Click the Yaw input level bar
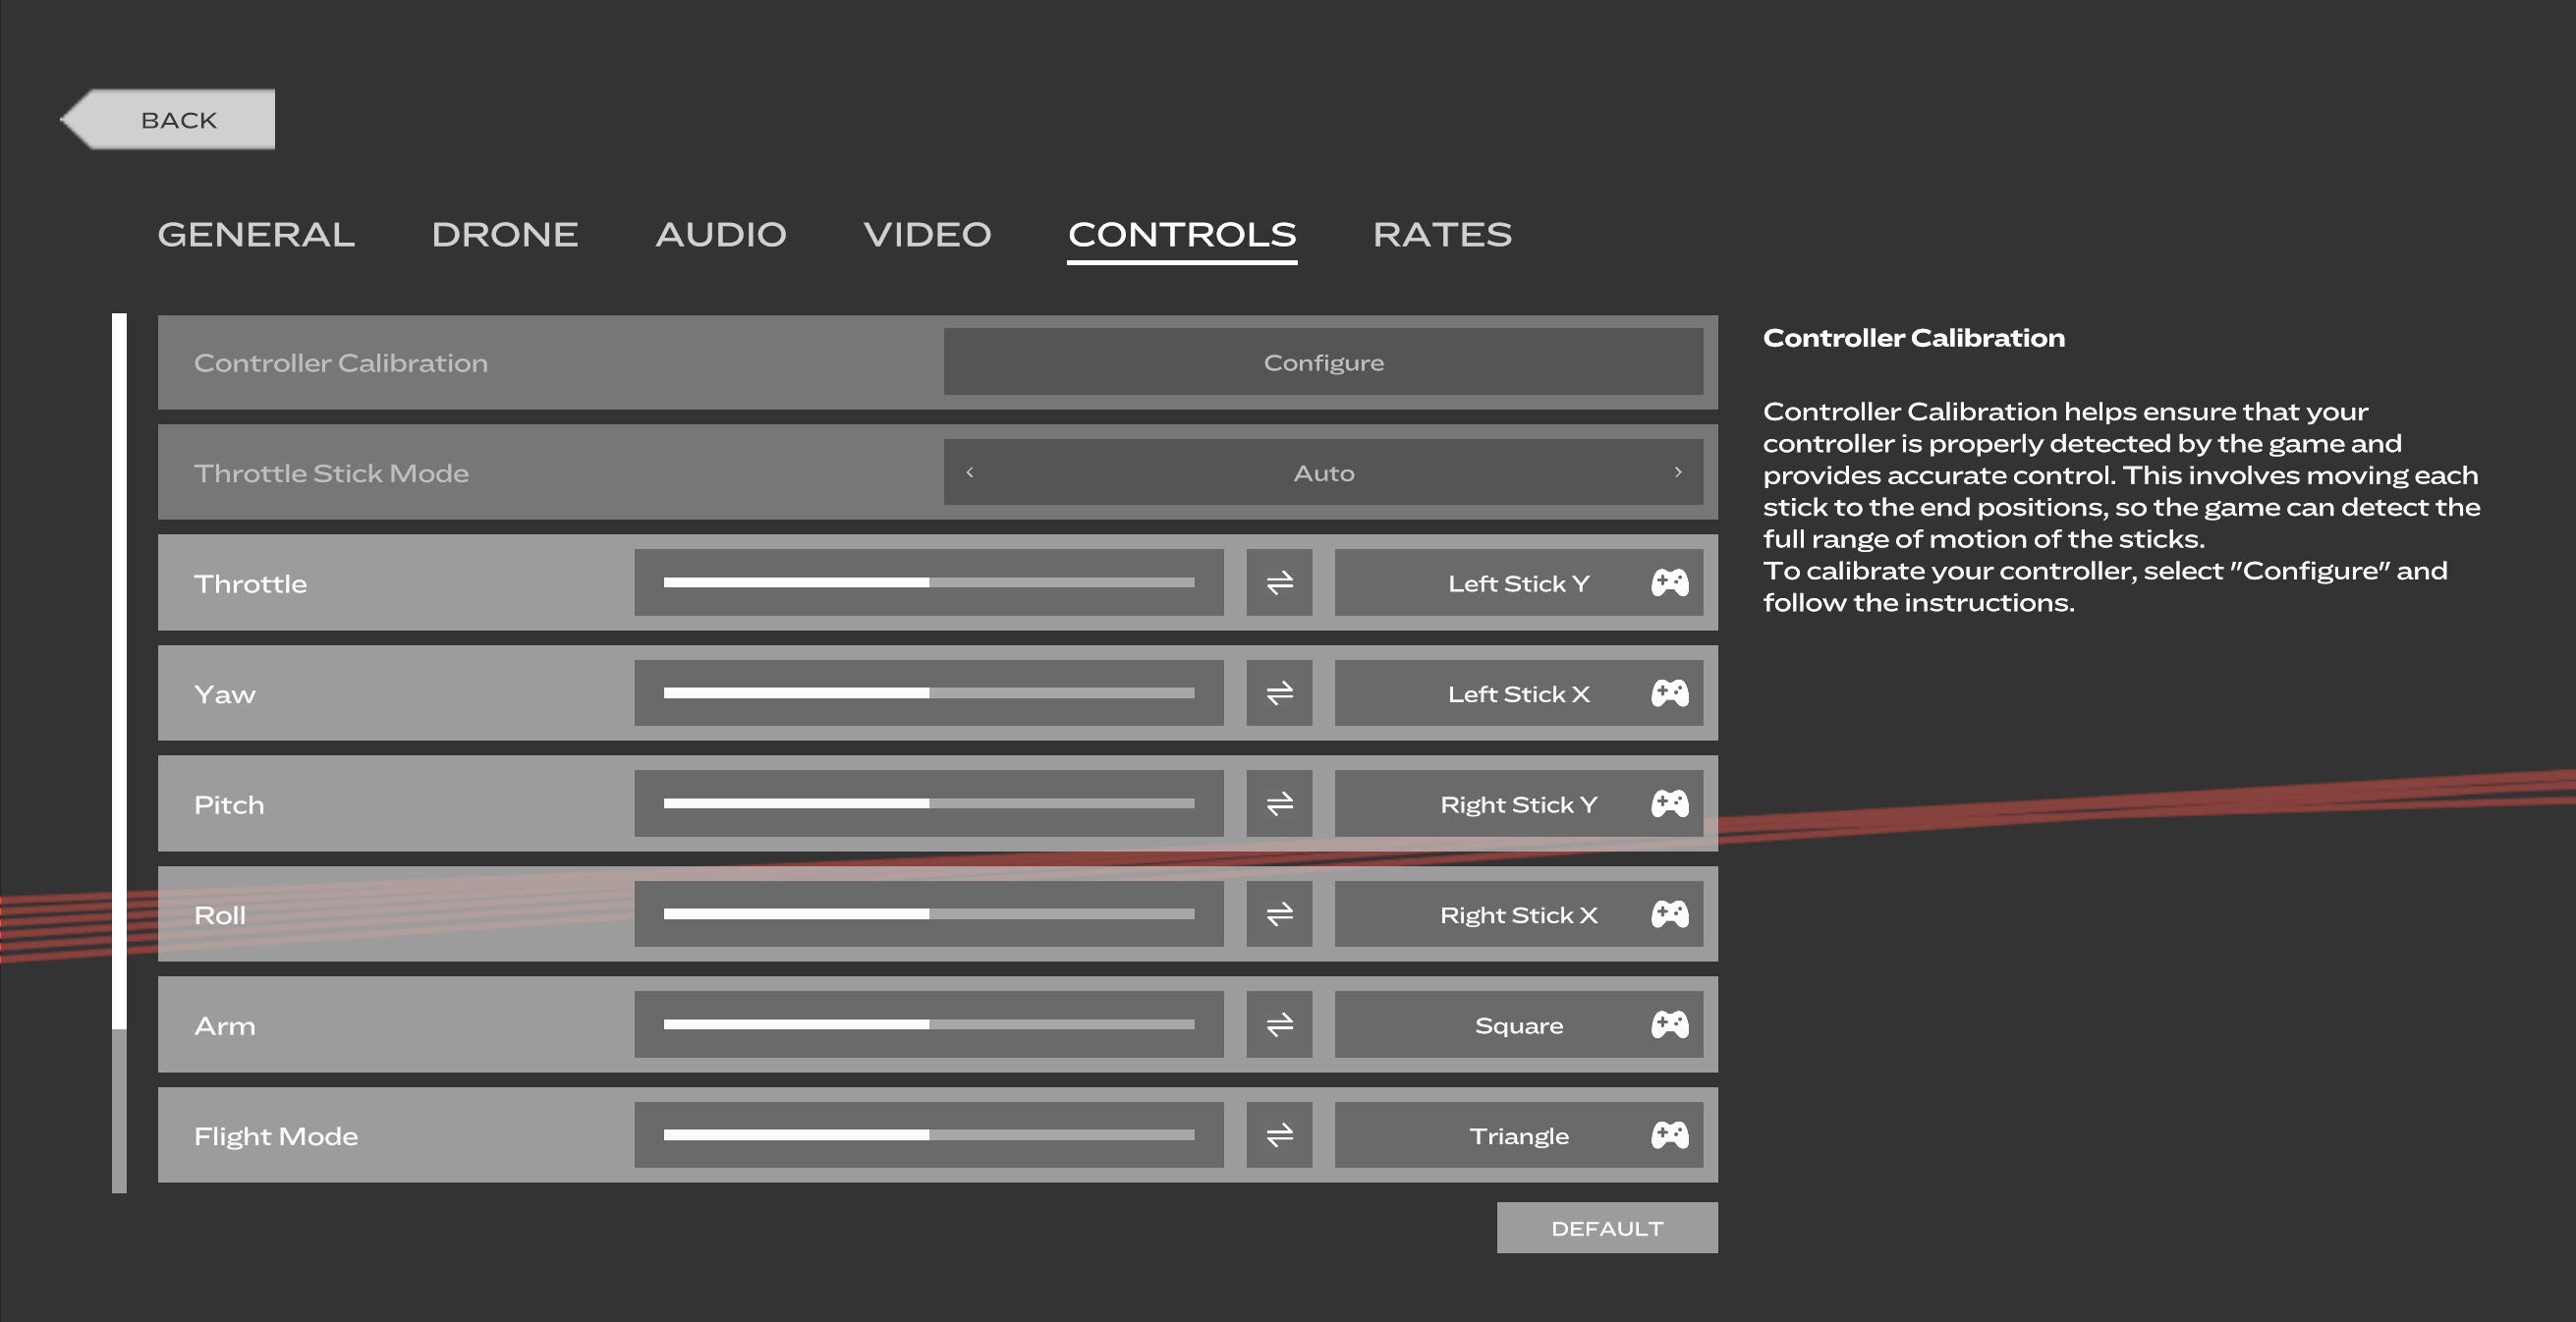Viewport: 2576px width, 1322px height. click(x=929, y=693)
